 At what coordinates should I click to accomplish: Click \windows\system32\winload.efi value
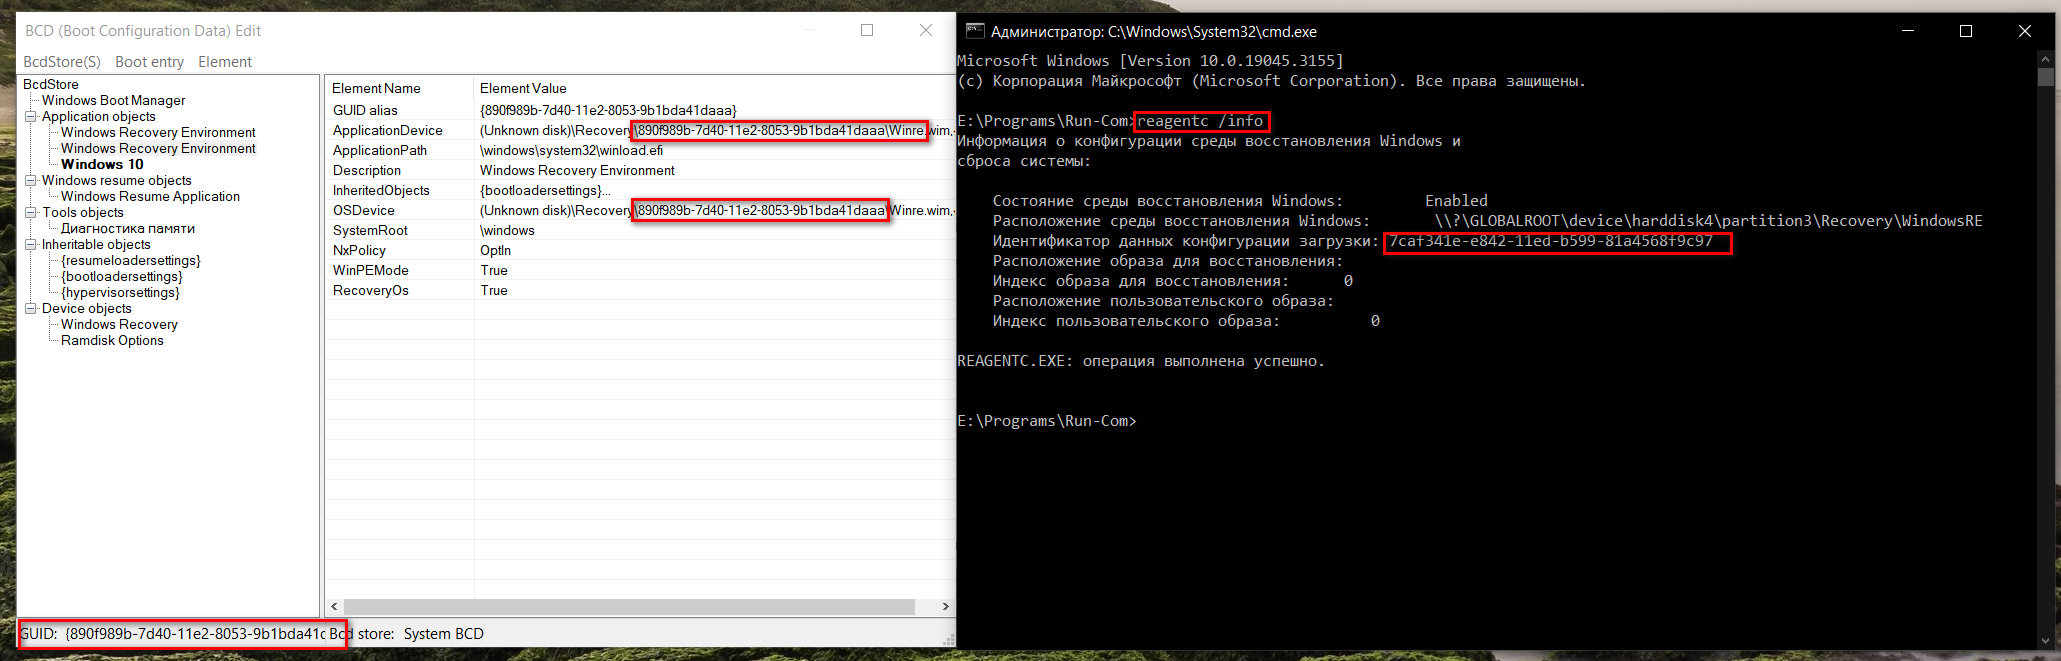571,150
